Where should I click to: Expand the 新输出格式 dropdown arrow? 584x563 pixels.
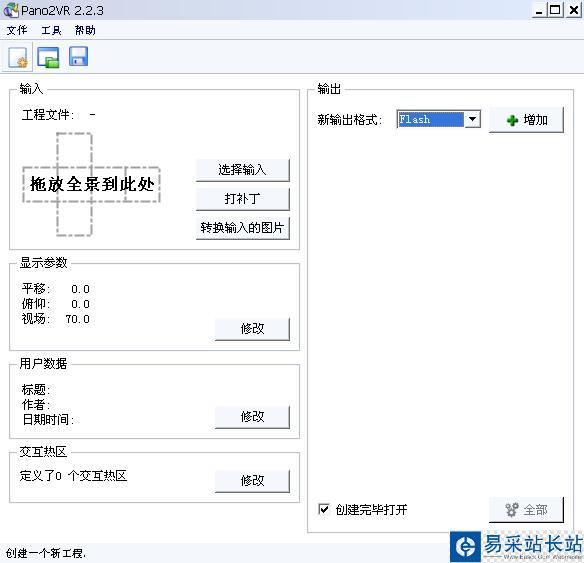point(472,120)
